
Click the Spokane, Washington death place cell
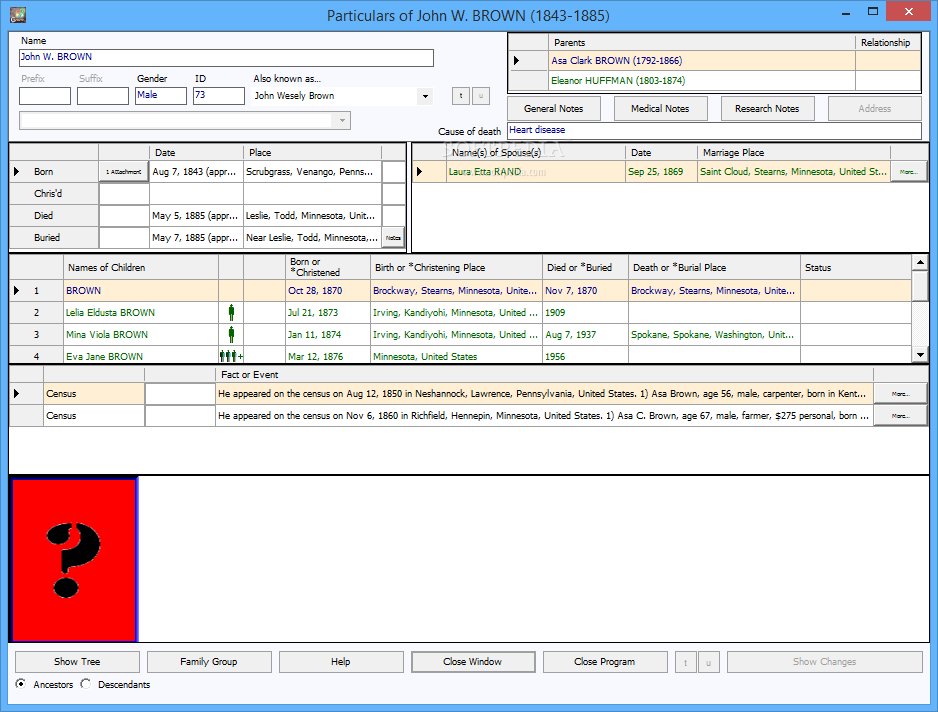[x=714, y=334]
